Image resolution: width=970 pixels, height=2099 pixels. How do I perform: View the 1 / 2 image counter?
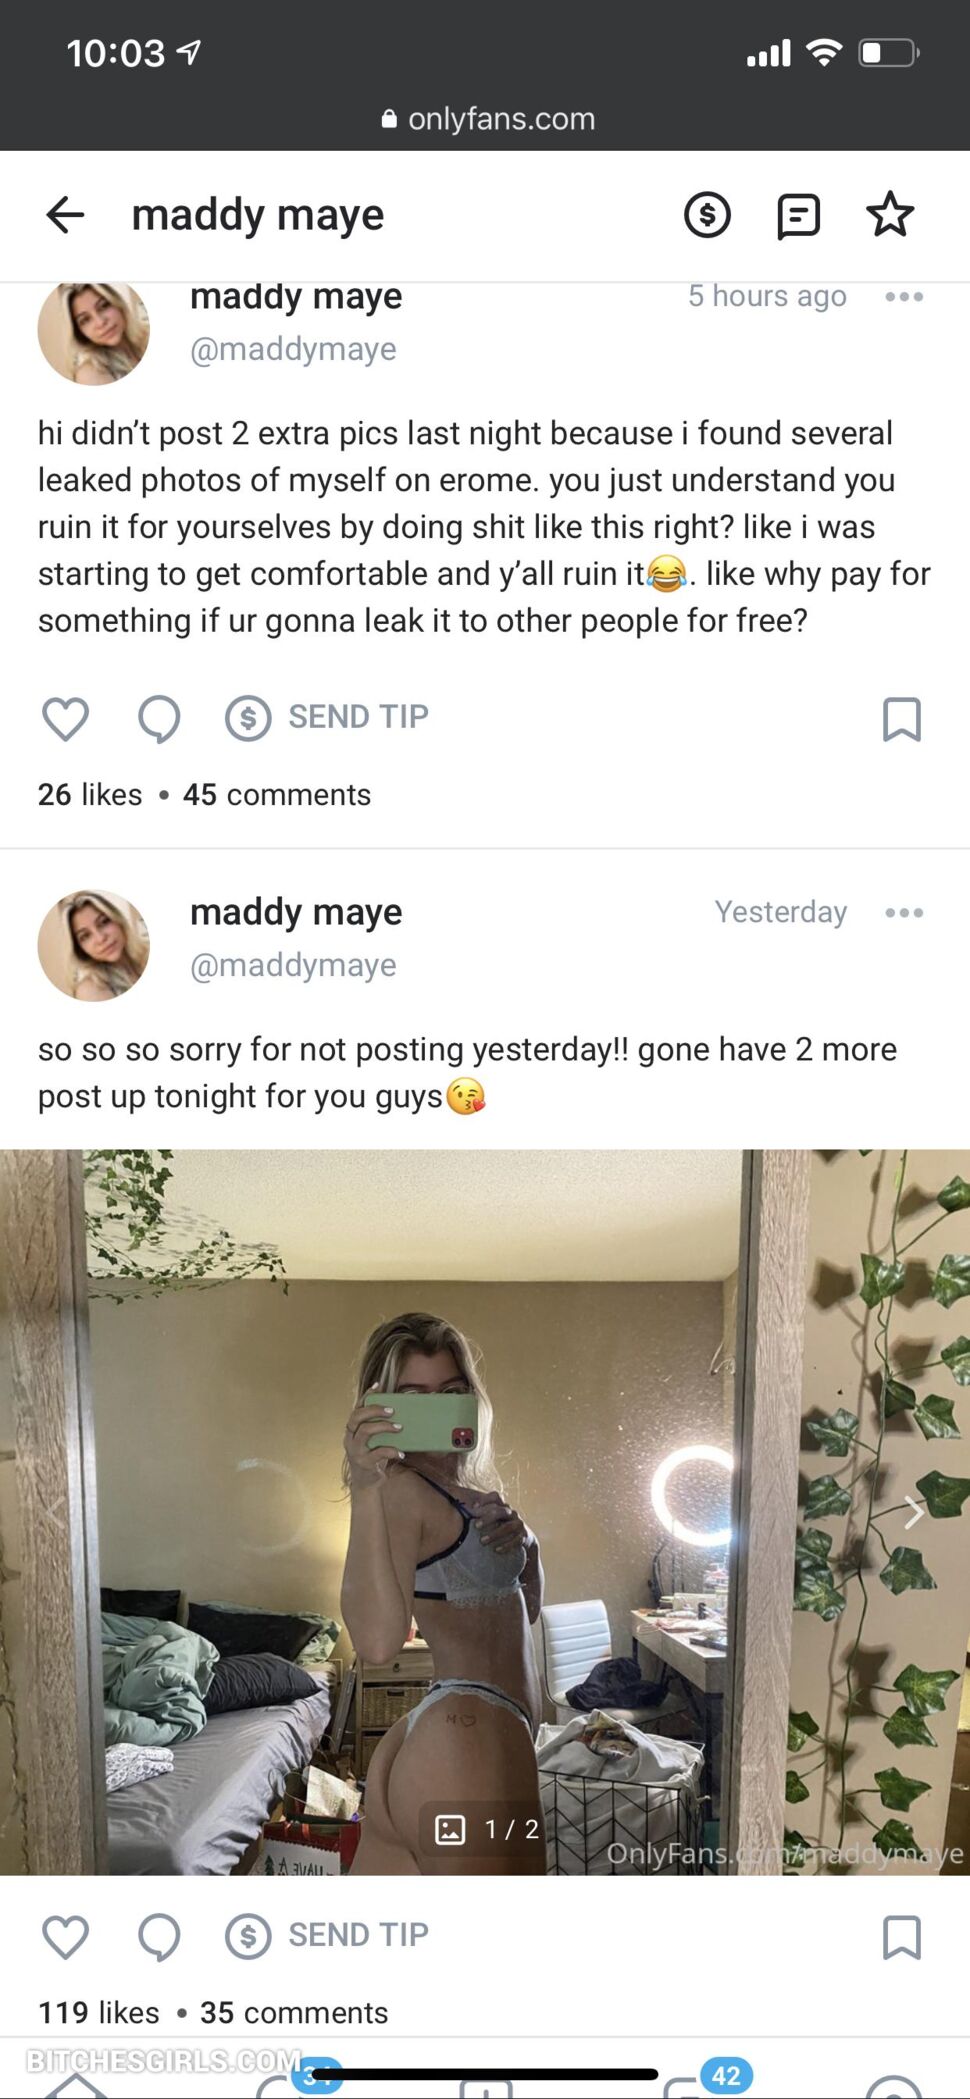point(488,1829)
